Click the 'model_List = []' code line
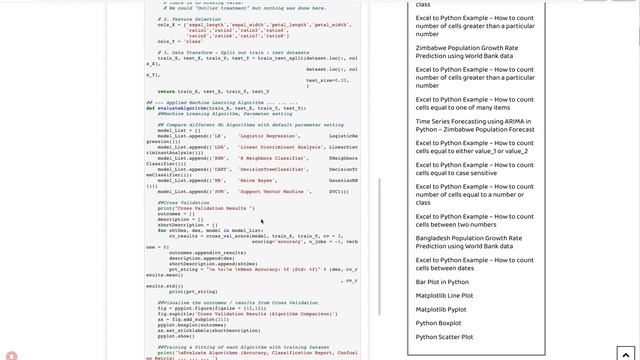Viewport: 640px width, 360px height. [x=179, y=130]
